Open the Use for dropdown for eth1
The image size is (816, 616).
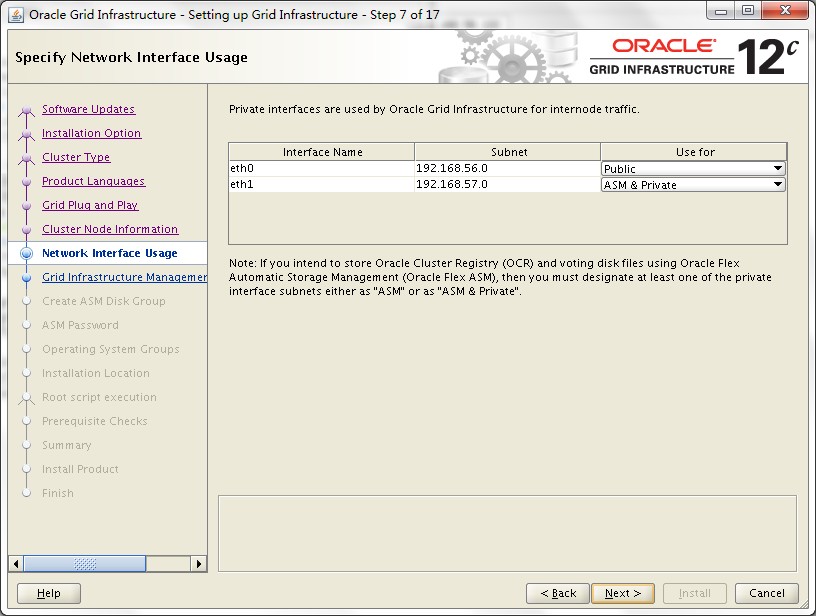(693, 185)
